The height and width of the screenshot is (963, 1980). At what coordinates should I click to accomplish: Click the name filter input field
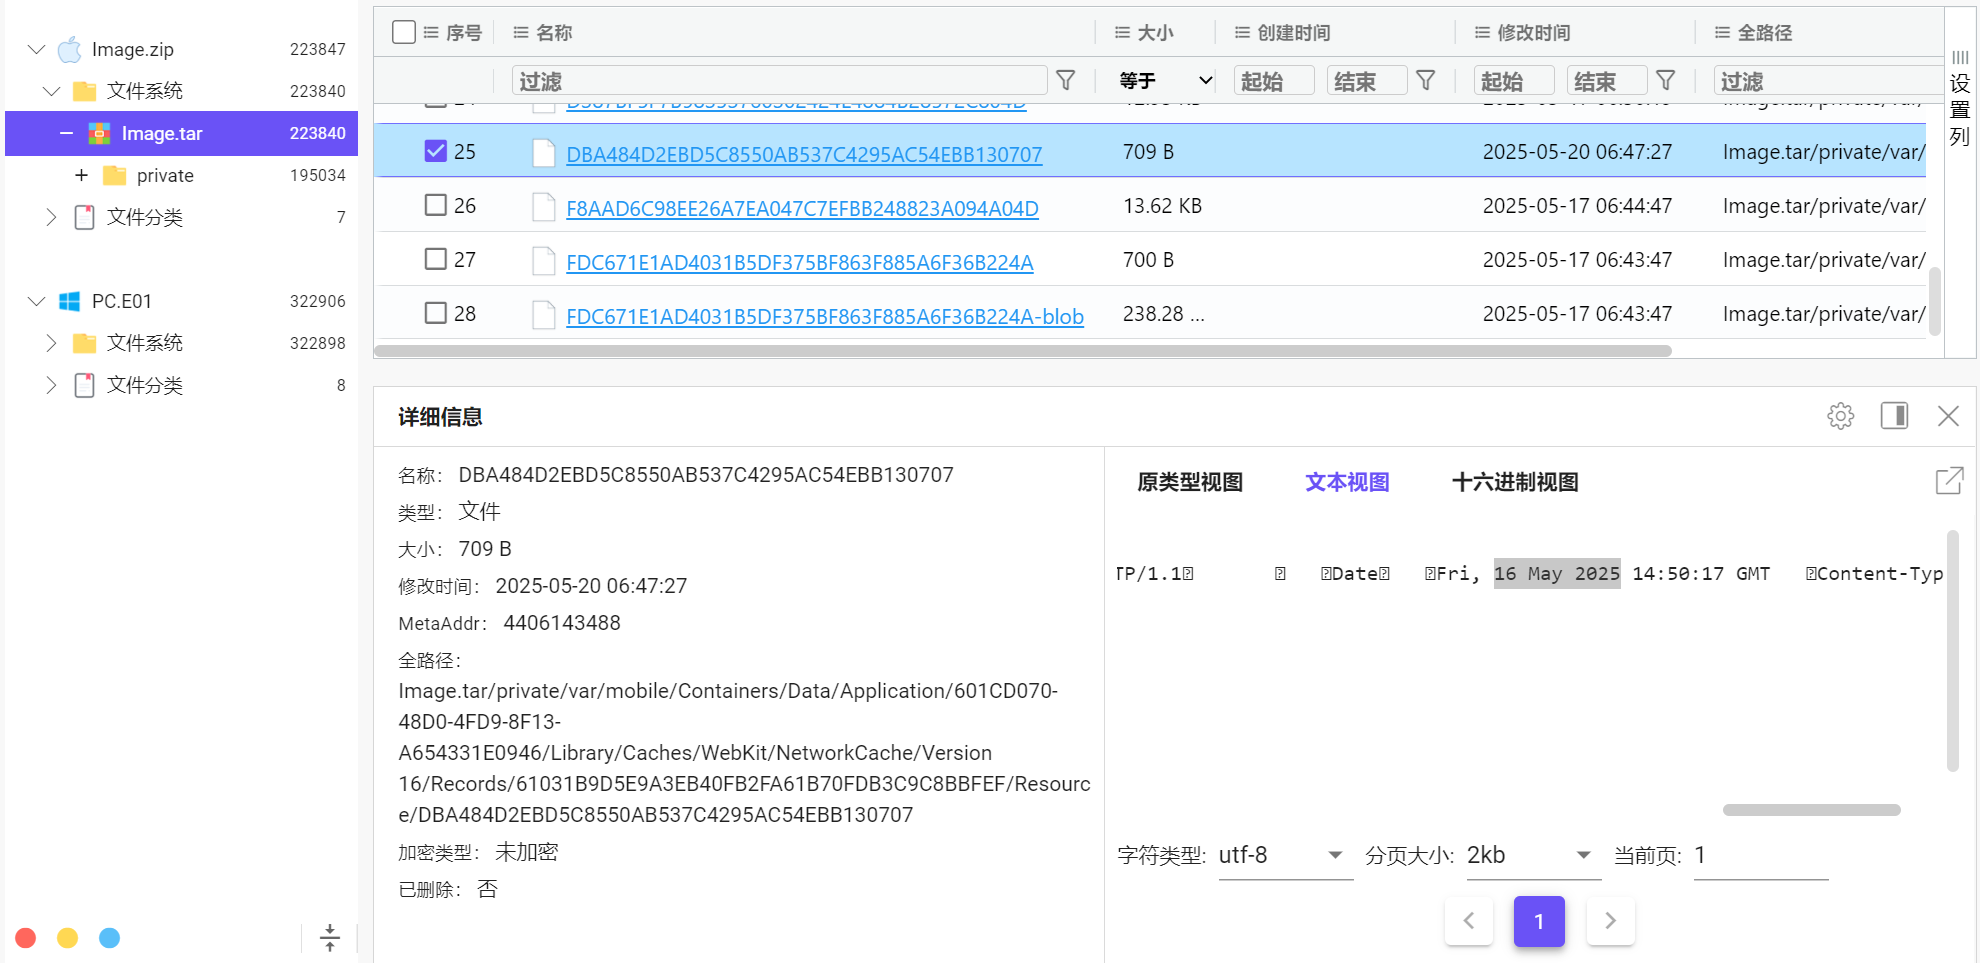coord(779,81)
